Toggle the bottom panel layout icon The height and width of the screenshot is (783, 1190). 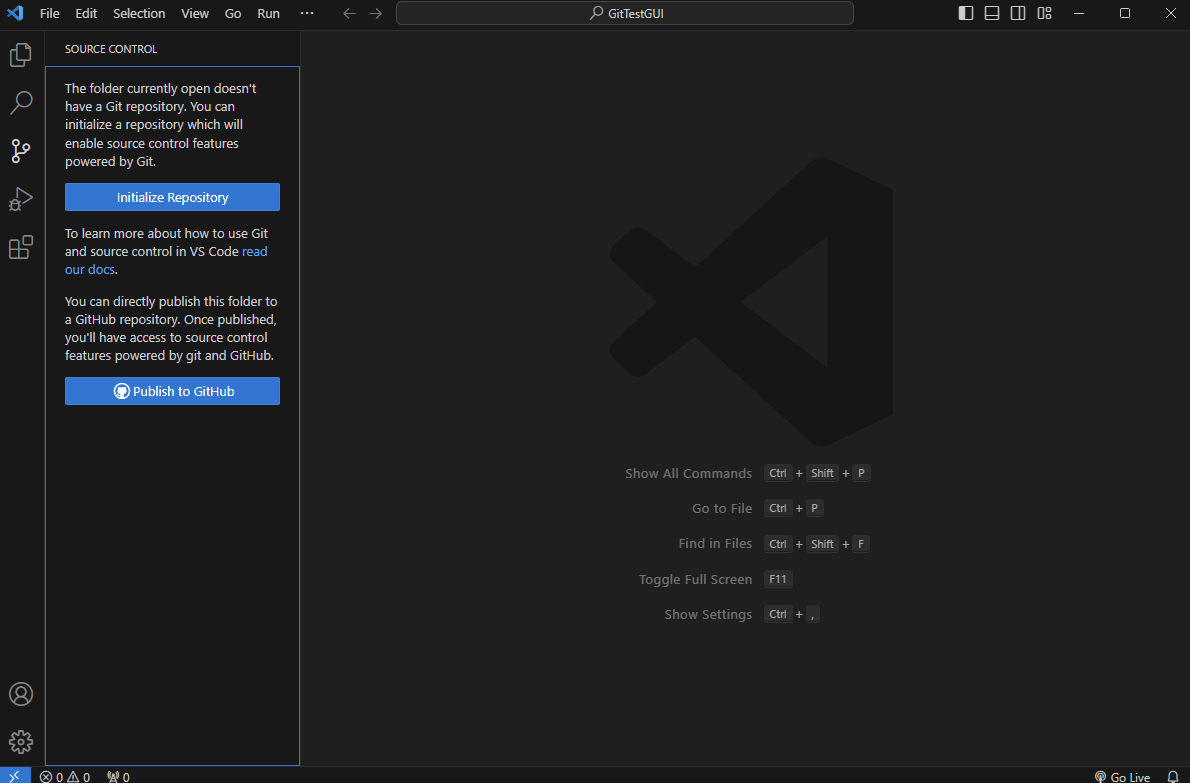[x=992, y=13]
